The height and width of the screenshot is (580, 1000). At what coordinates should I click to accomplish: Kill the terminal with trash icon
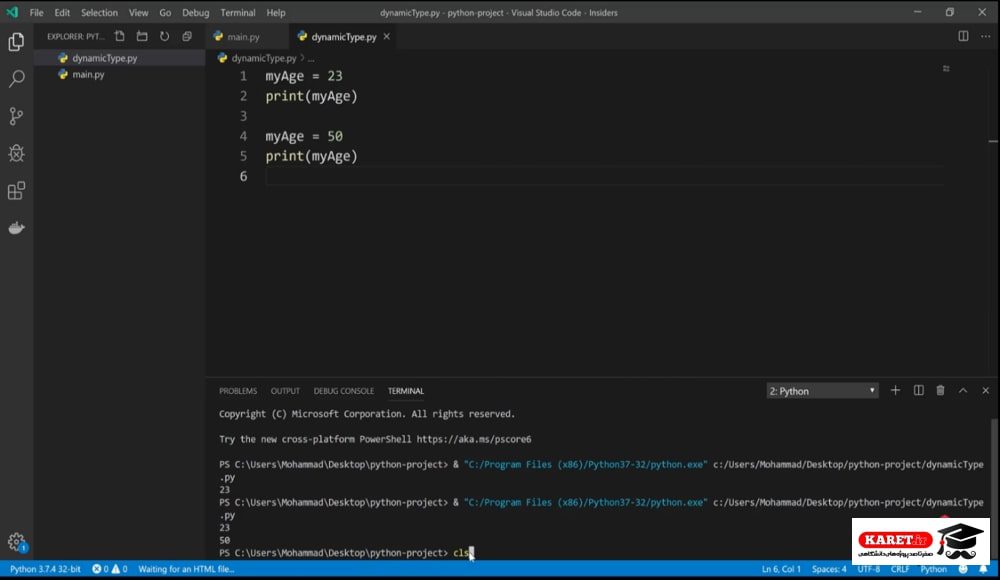pyautogui.click(x=940, y=390)
